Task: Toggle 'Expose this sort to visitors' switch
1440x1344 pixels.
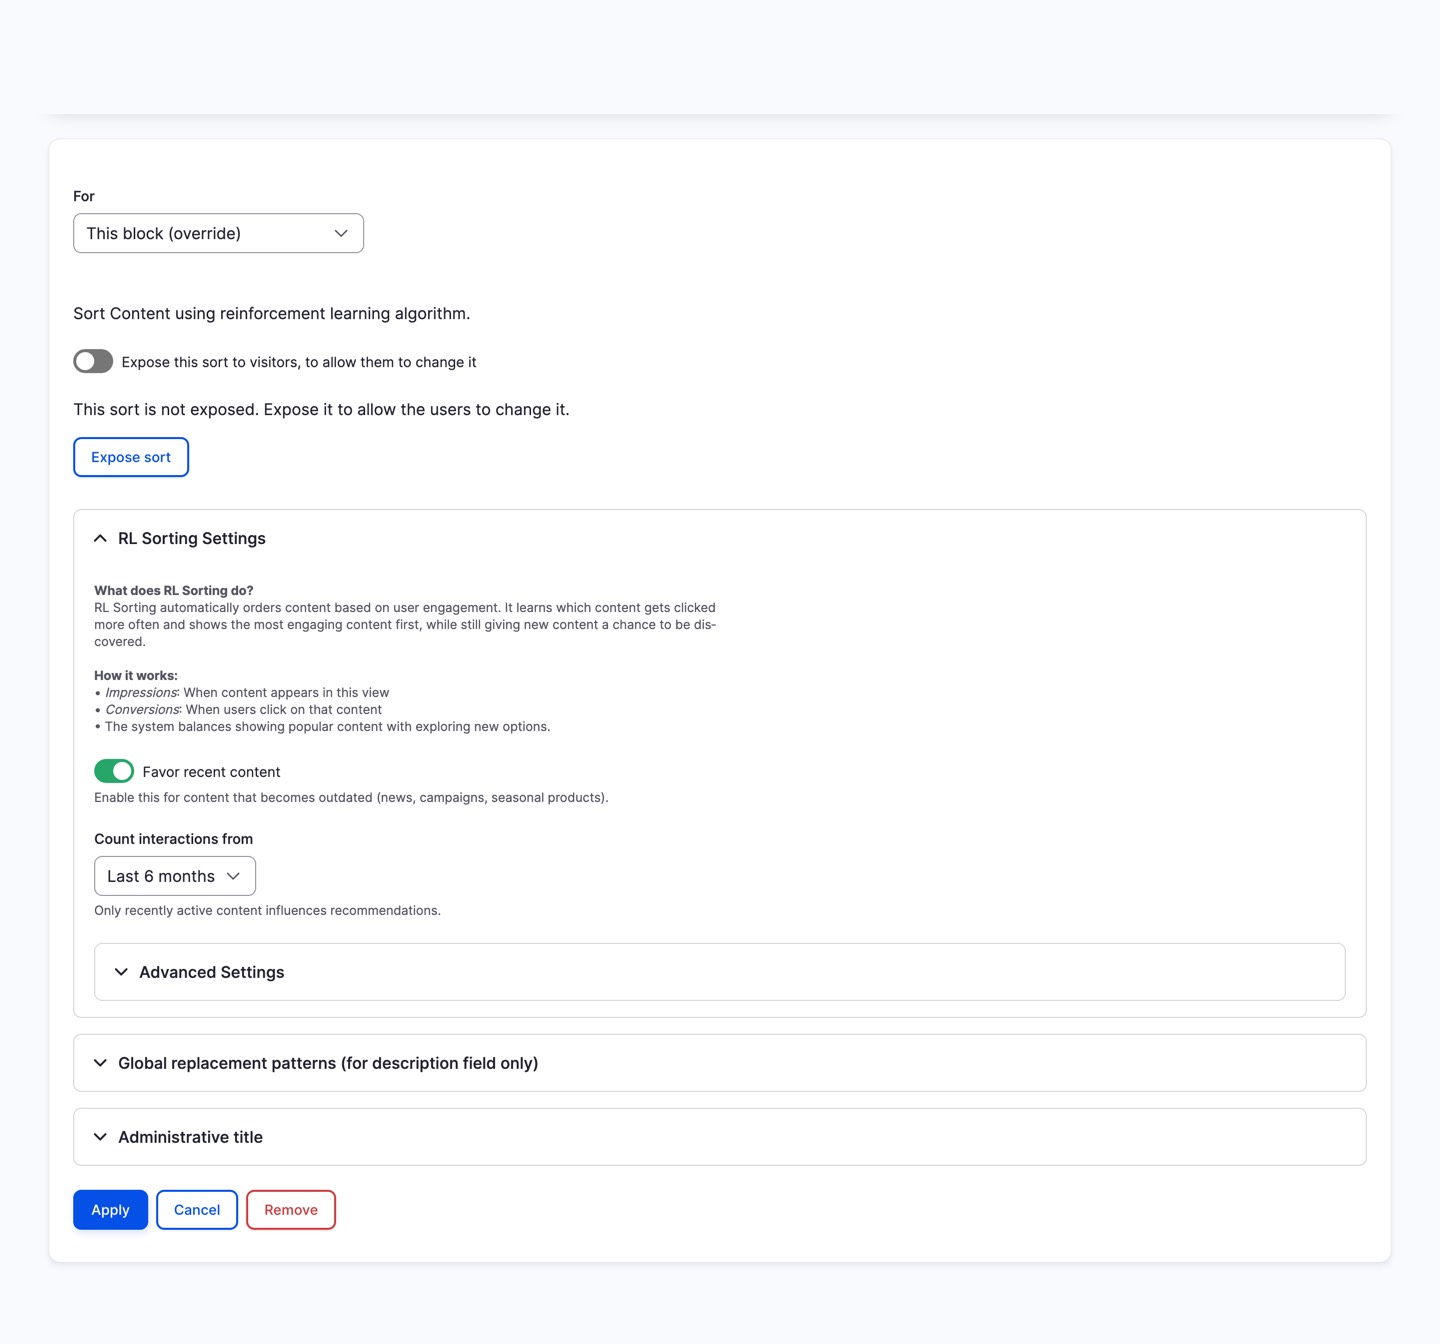Action: [x=93, y=361]
